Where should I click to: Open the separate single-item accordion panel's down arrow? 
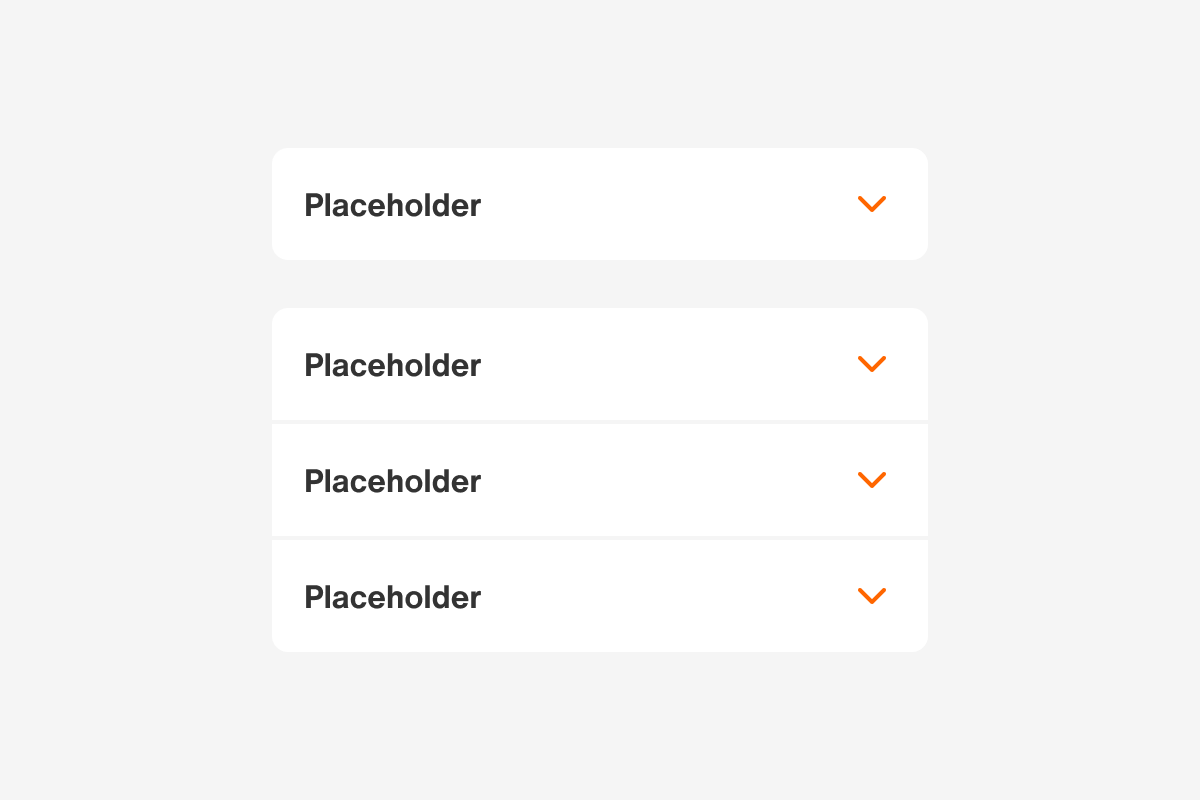click(872, 204)
